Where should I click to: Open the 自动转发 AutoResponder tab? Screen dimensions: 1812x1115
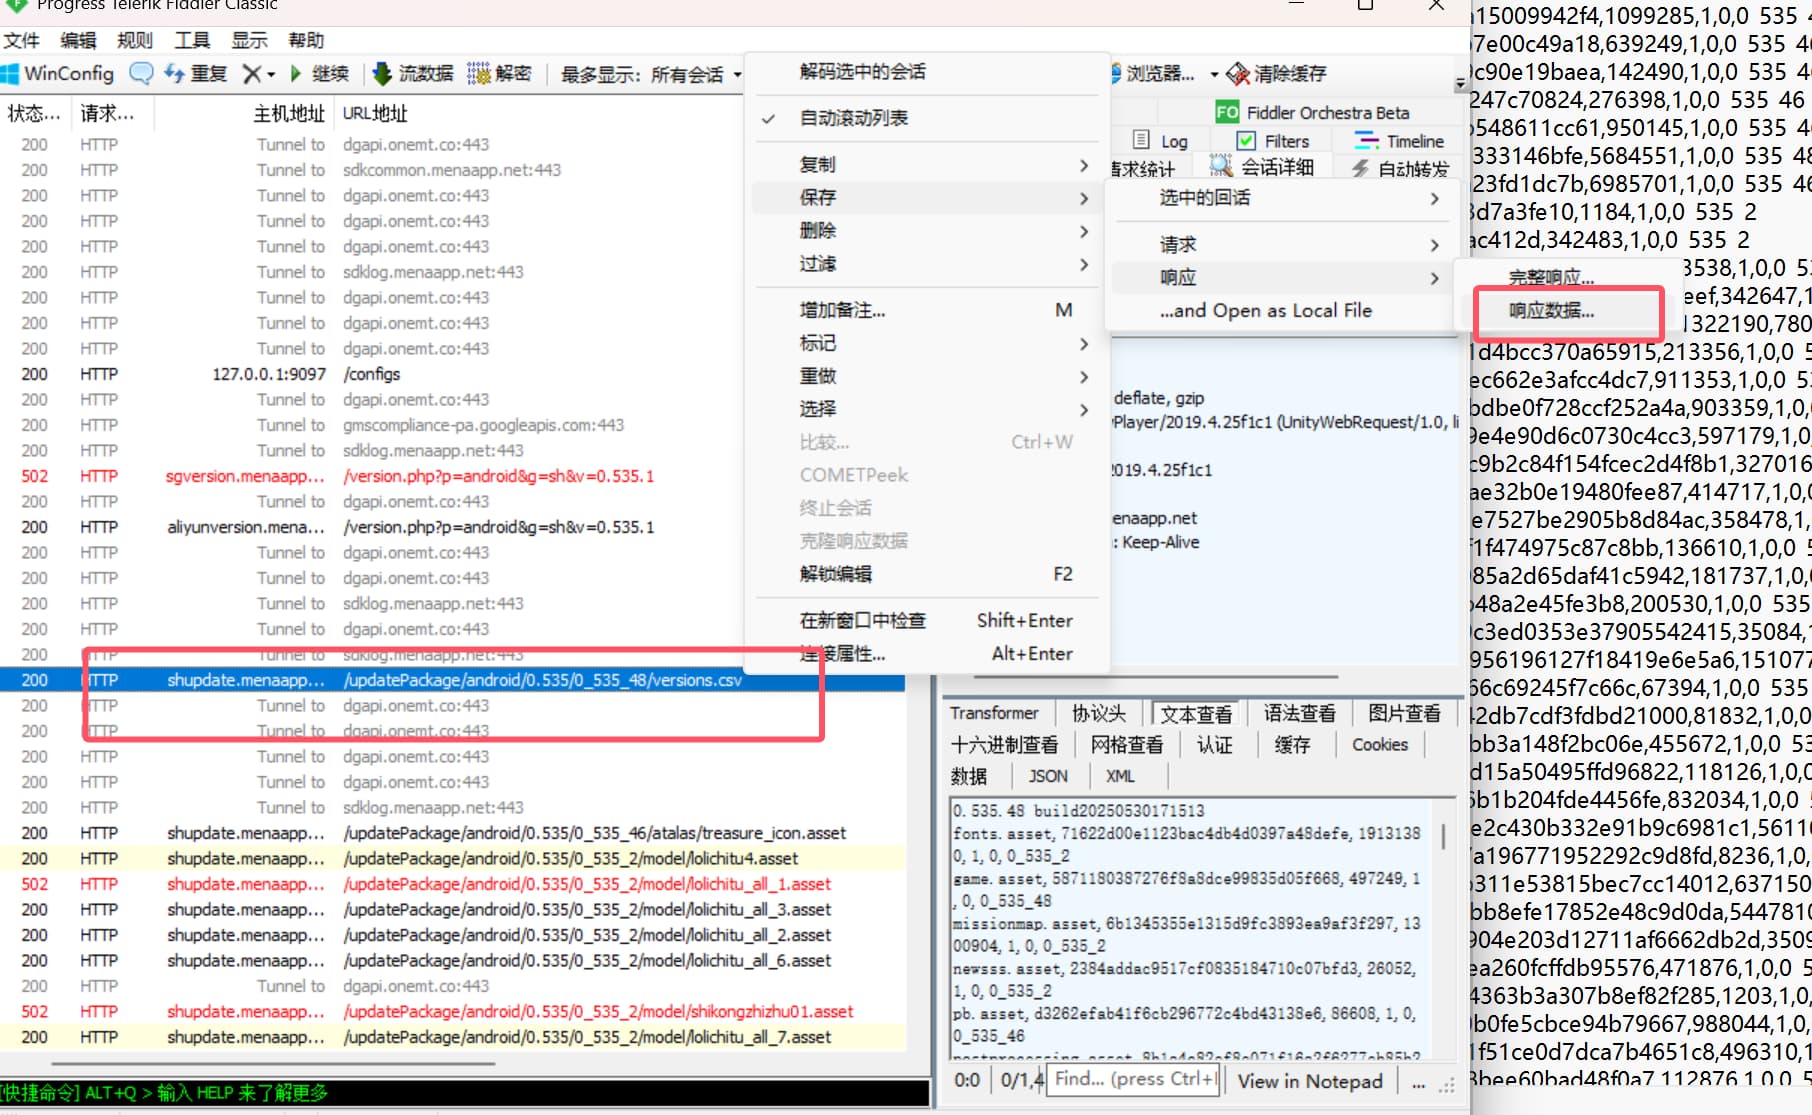1400,168
